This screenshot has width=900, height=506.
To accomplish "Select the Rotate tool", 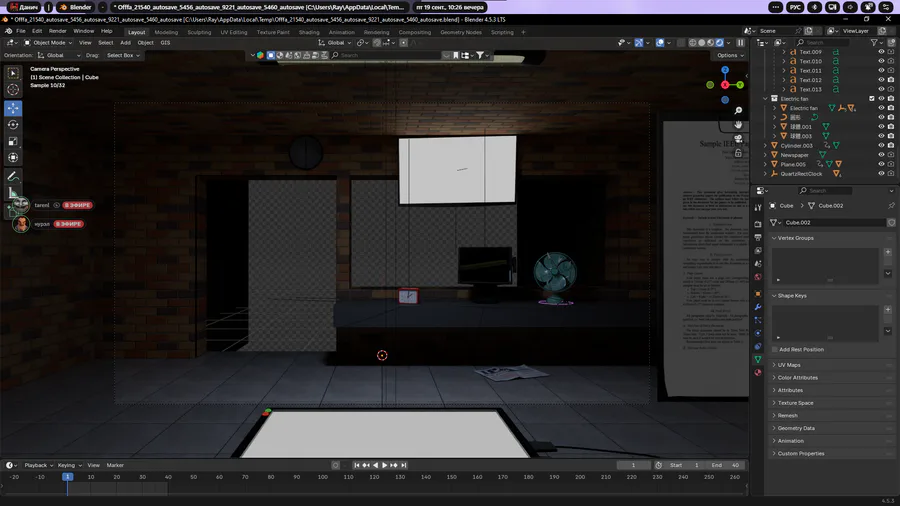I will coord(13,124).
